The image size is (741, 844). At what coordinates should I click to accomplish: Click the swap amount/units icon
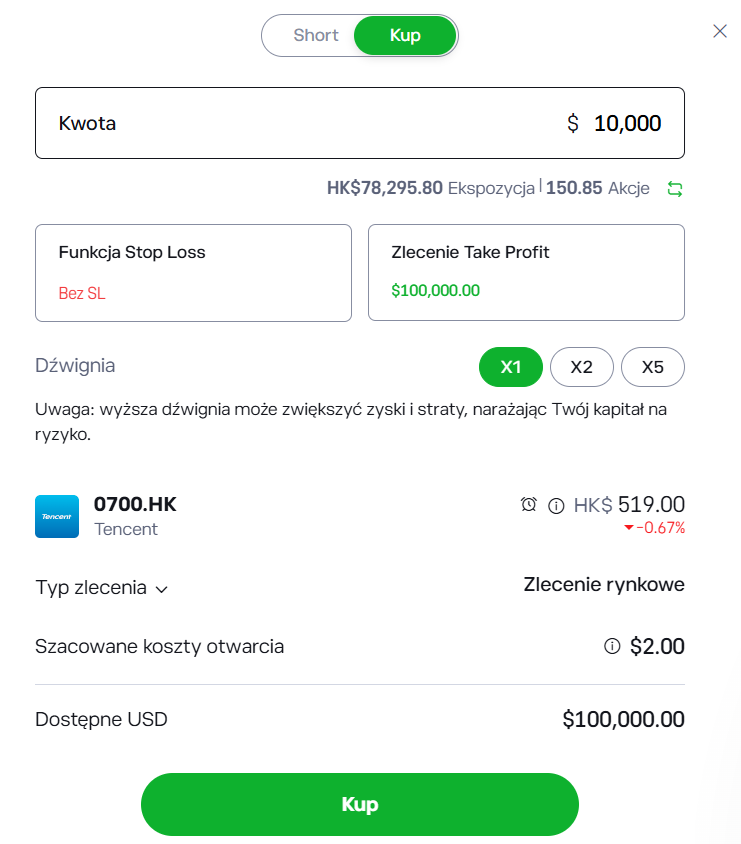click(x=675, y=188)
